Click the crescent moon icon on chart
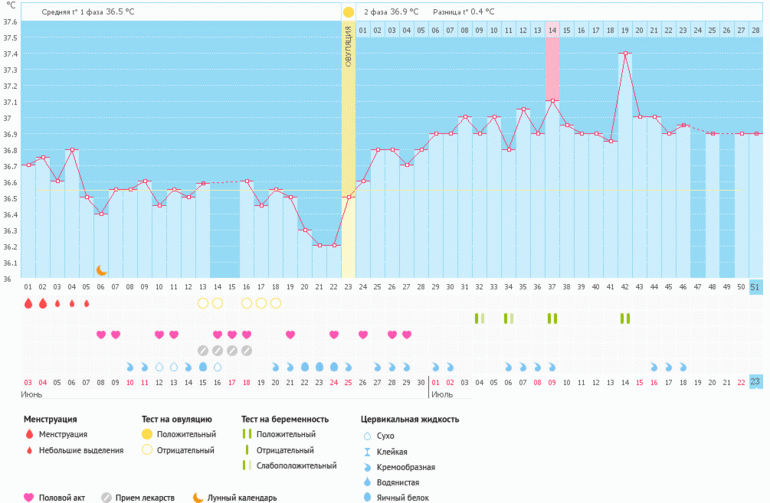Screen dimensions: 770x503 click(x=101, y=270)
